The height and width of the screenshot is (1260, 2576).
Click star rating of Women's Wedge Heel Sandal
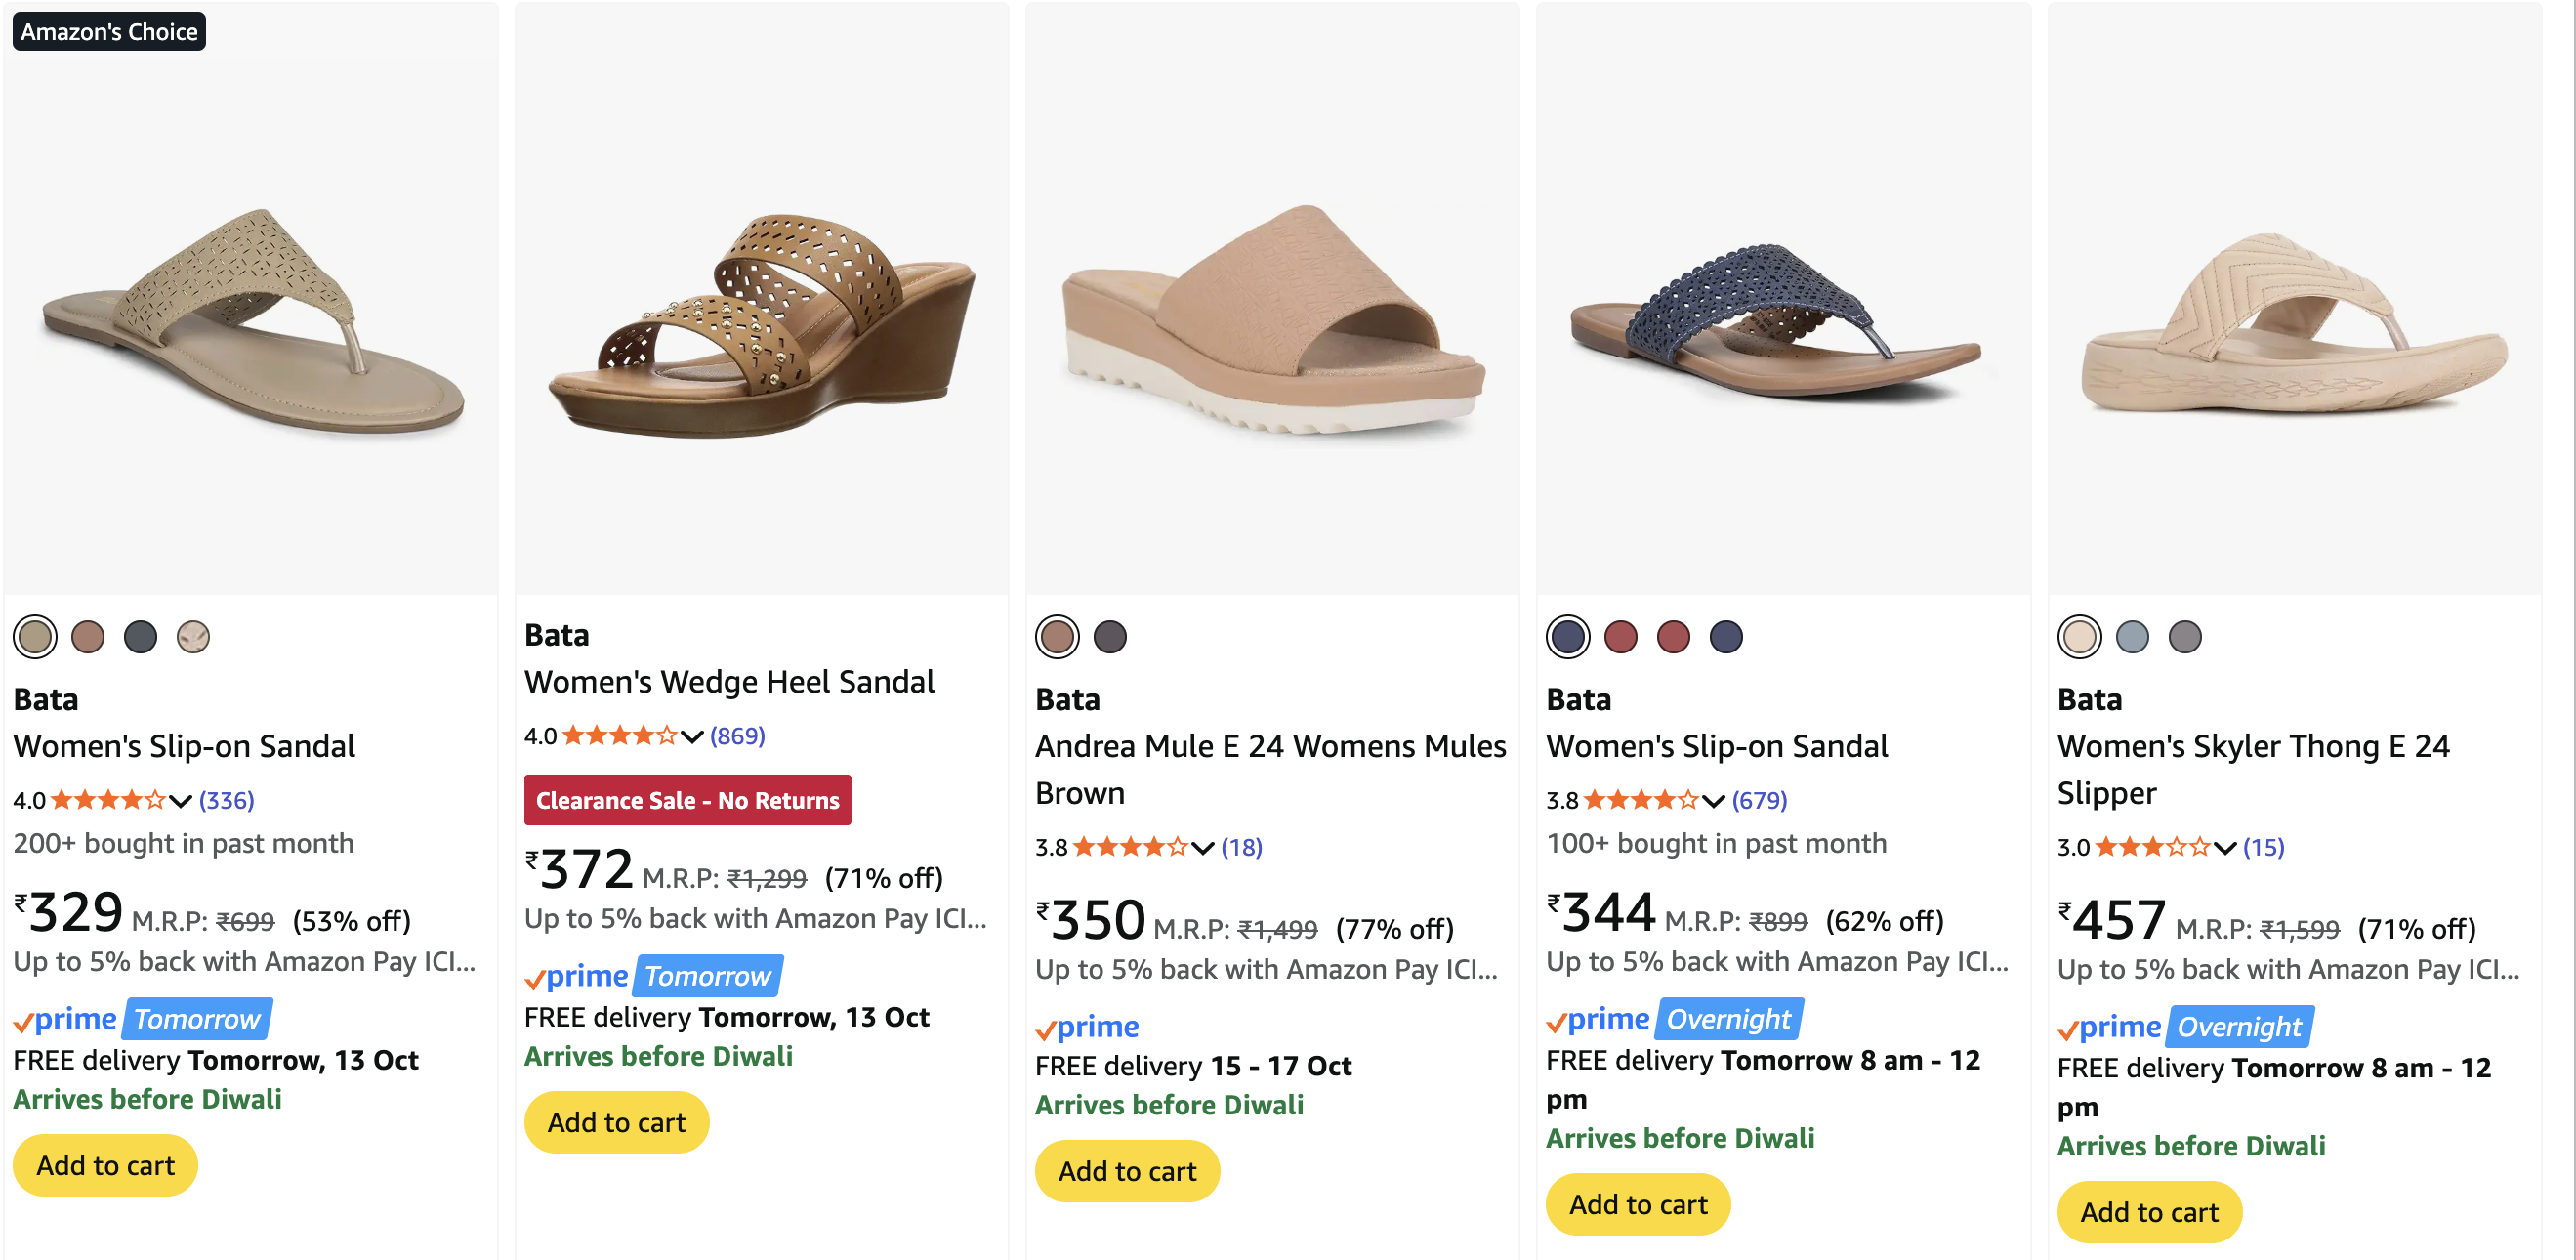[620, 736]
